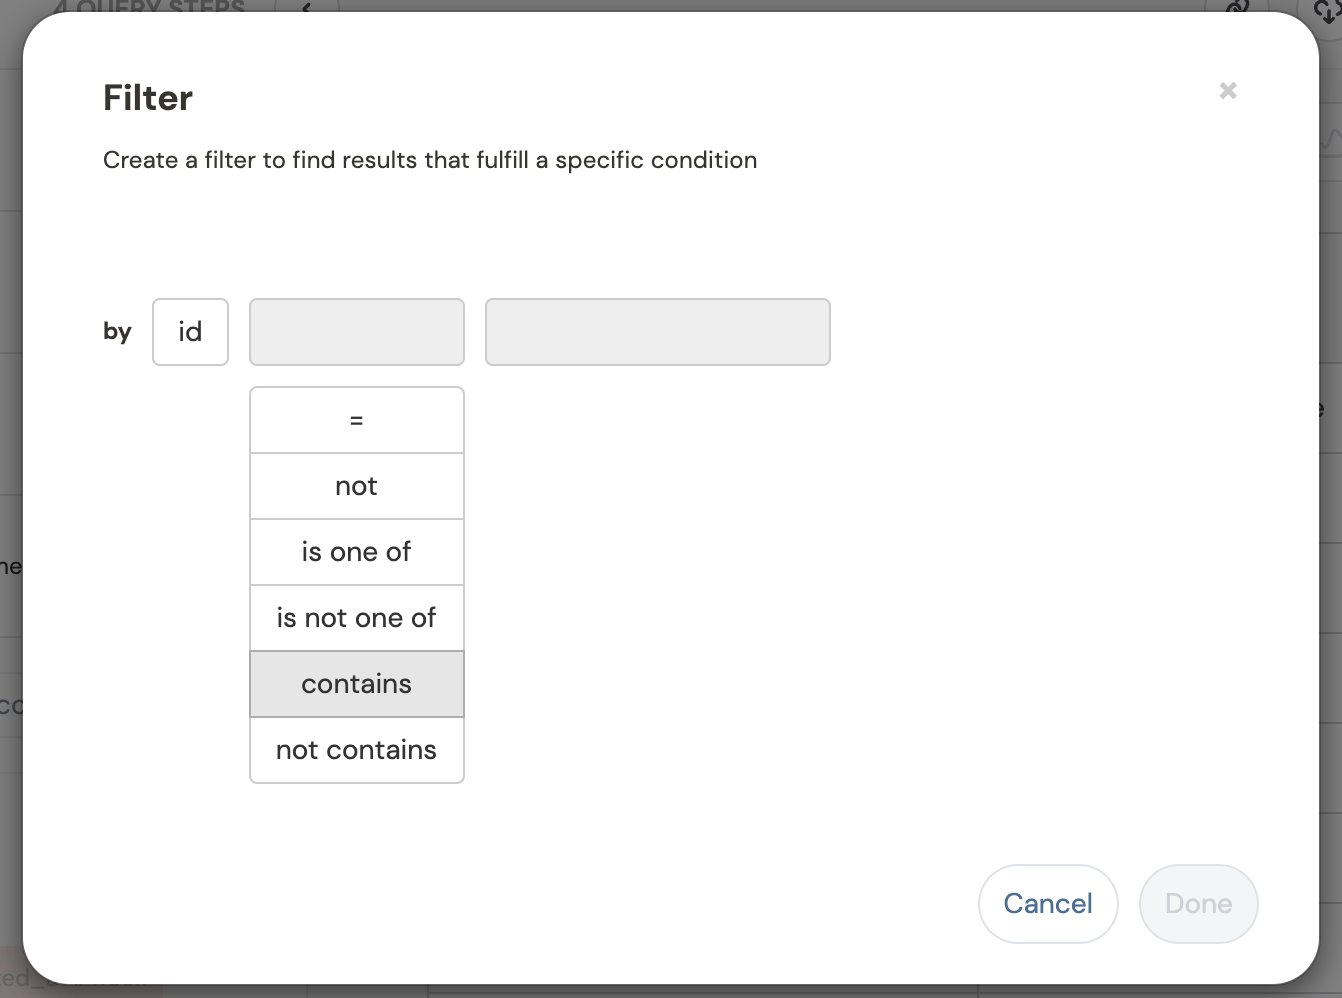Select the "=" equals operator
This screenshot has height=998, width=1342.
tap(356, 420)
